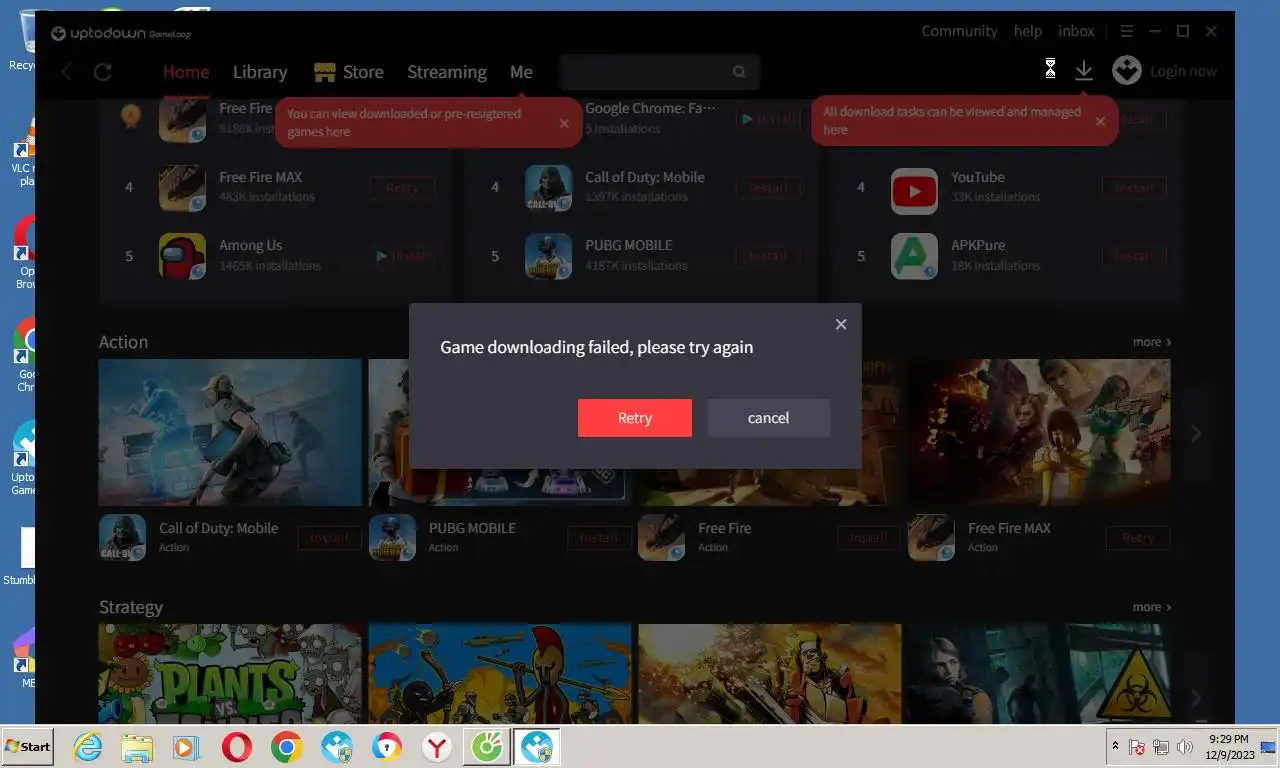This screenshot has height=768, width=1280.
Task: Click the search magnifier icon
Action: (x=739, y=72)
